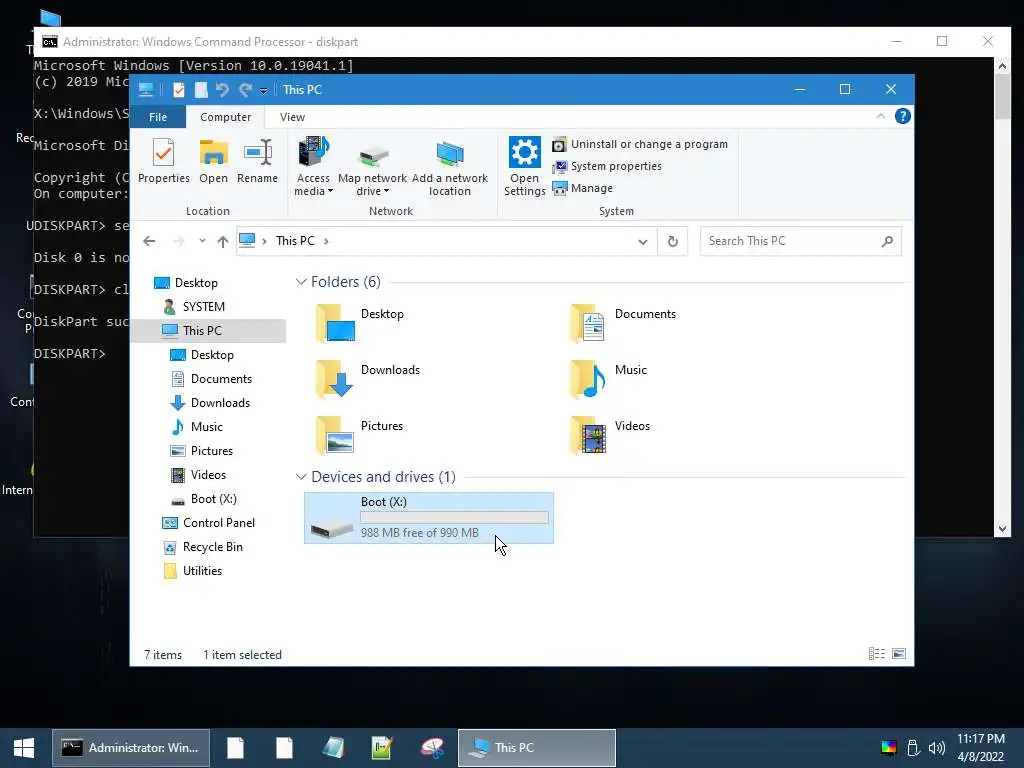This screenshot has width=1024, height=768.
Task: Select SYSTEM in navigation pane
Action: (203, 307)
